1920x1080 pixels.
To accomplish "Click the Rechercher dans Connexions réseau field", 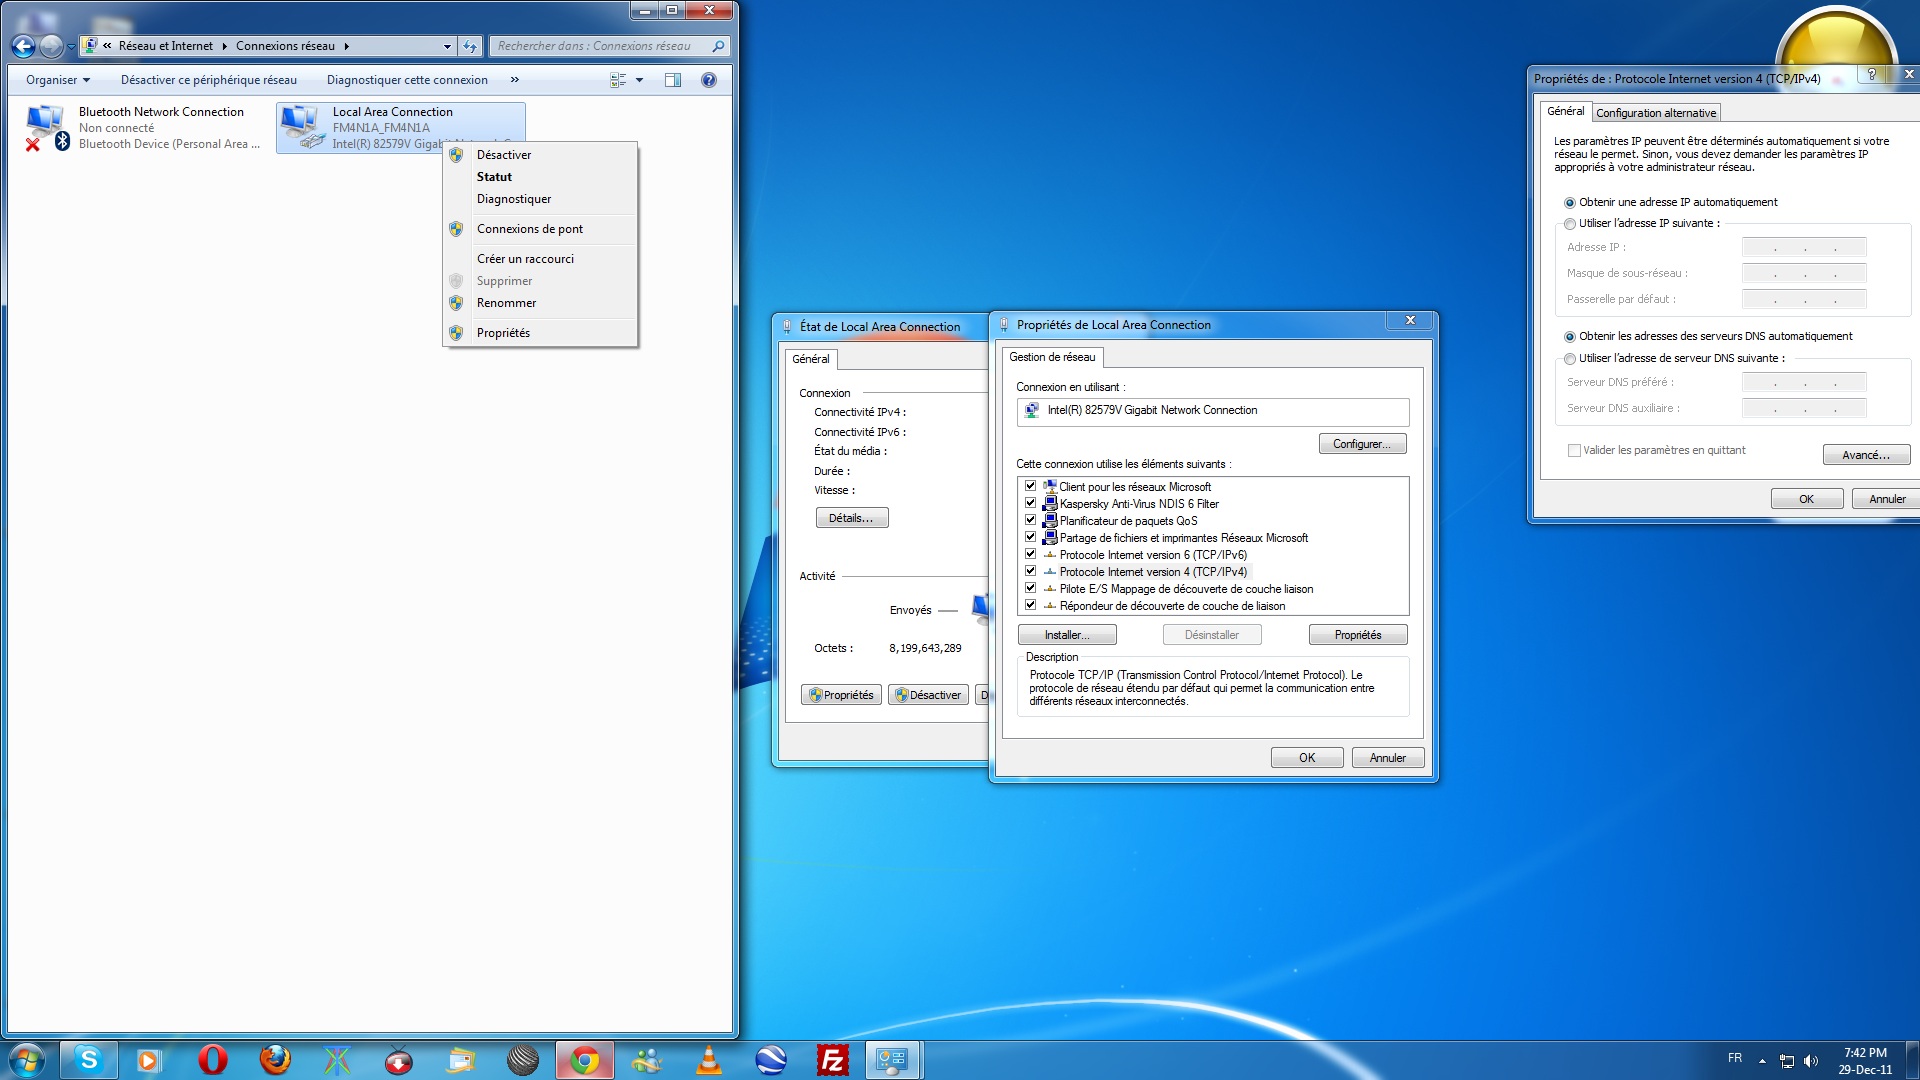I will (600, 46).
